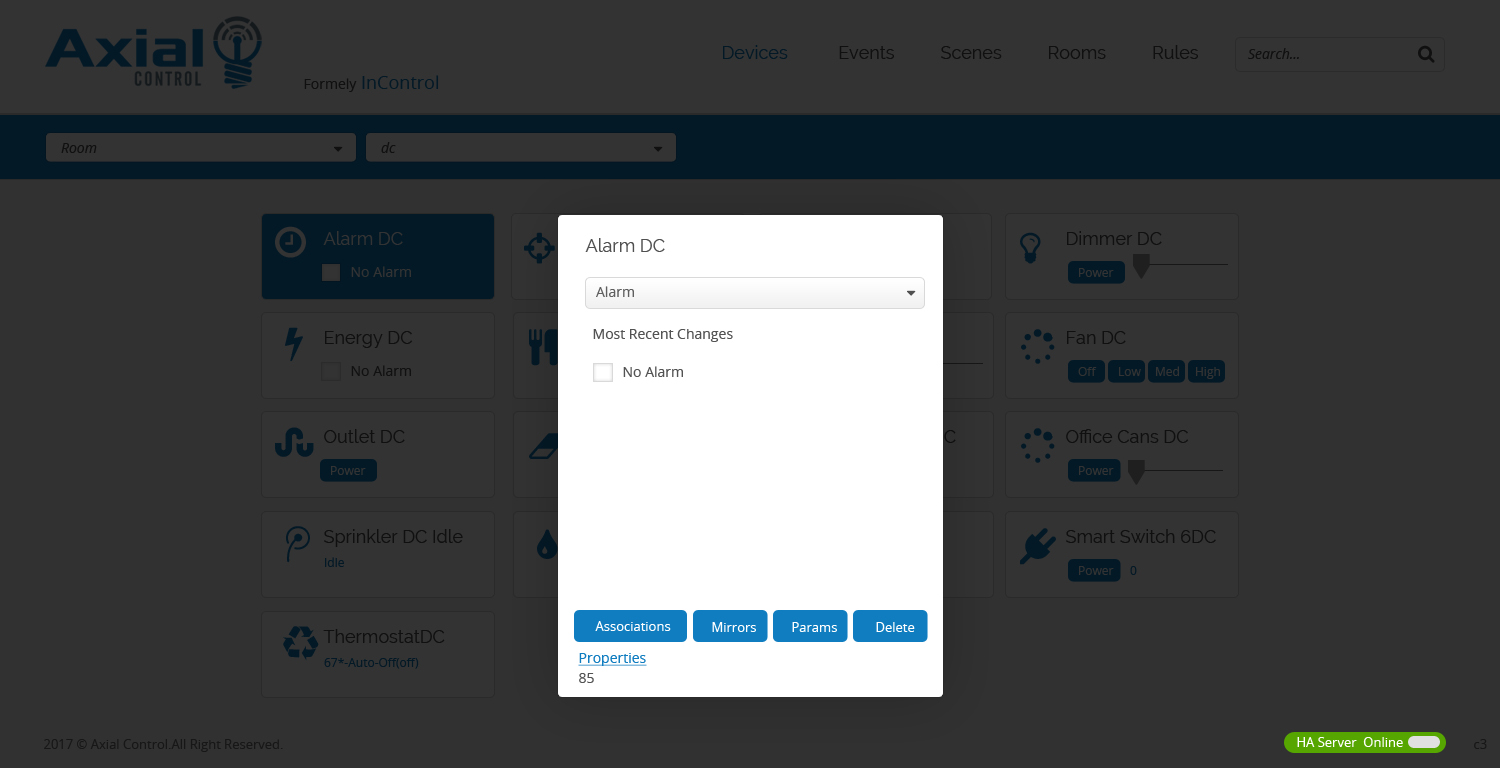Click the 67*-Auto-Off(off) thermostat status

(x=371, y=662)
